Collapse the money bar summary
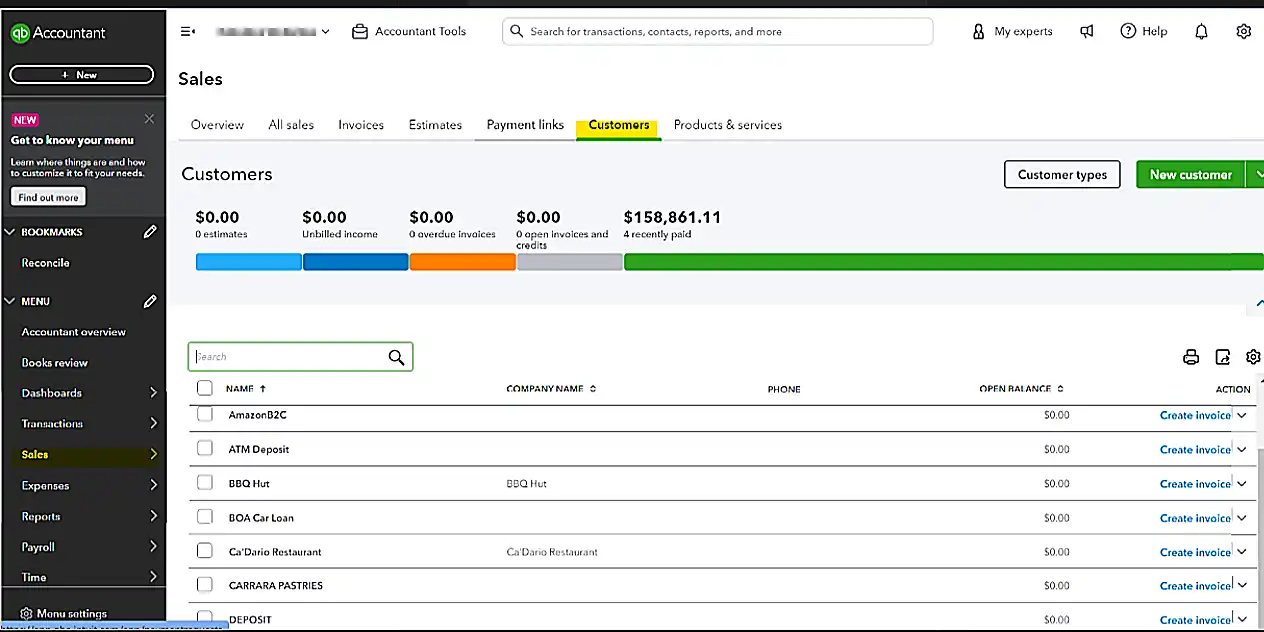The height and width of the screenshot is (632, 1264). (1259, 304)
